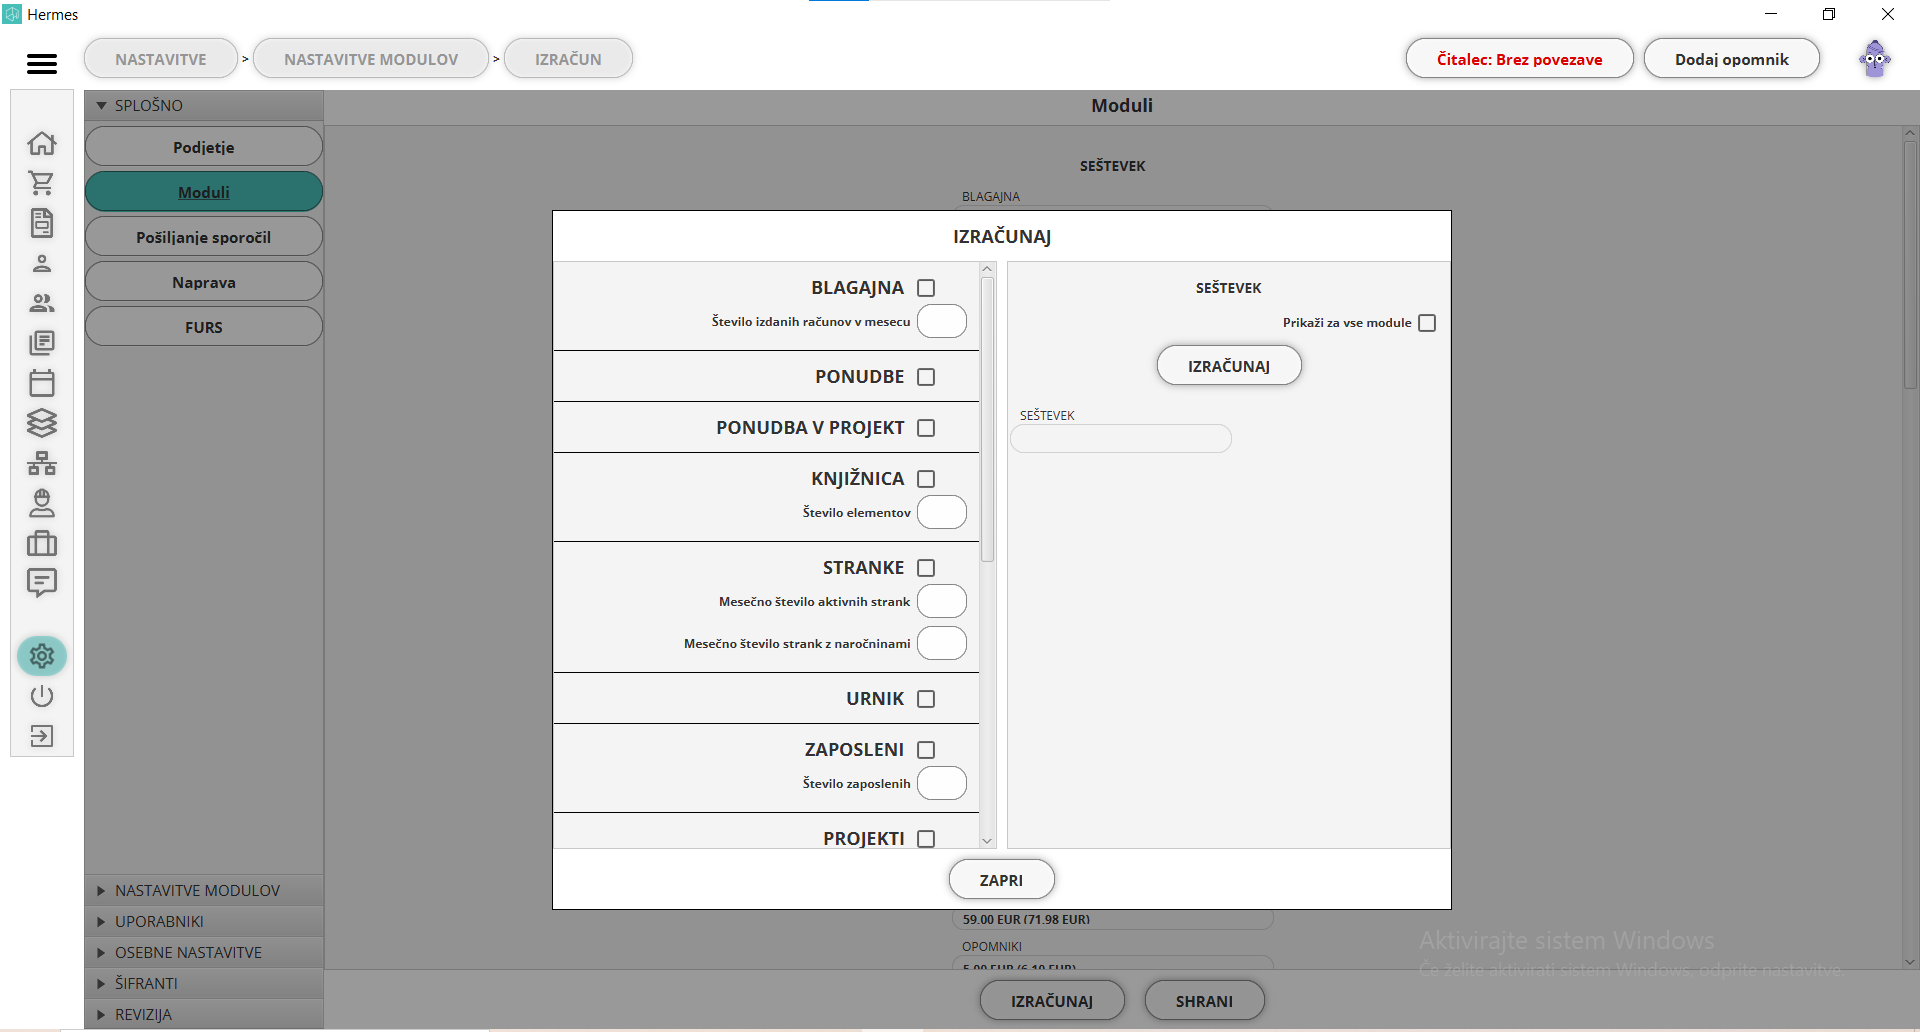Collapse the SPLOŠNO section
This screenshot has height=1032, width=1920.
tap(204, 105)
